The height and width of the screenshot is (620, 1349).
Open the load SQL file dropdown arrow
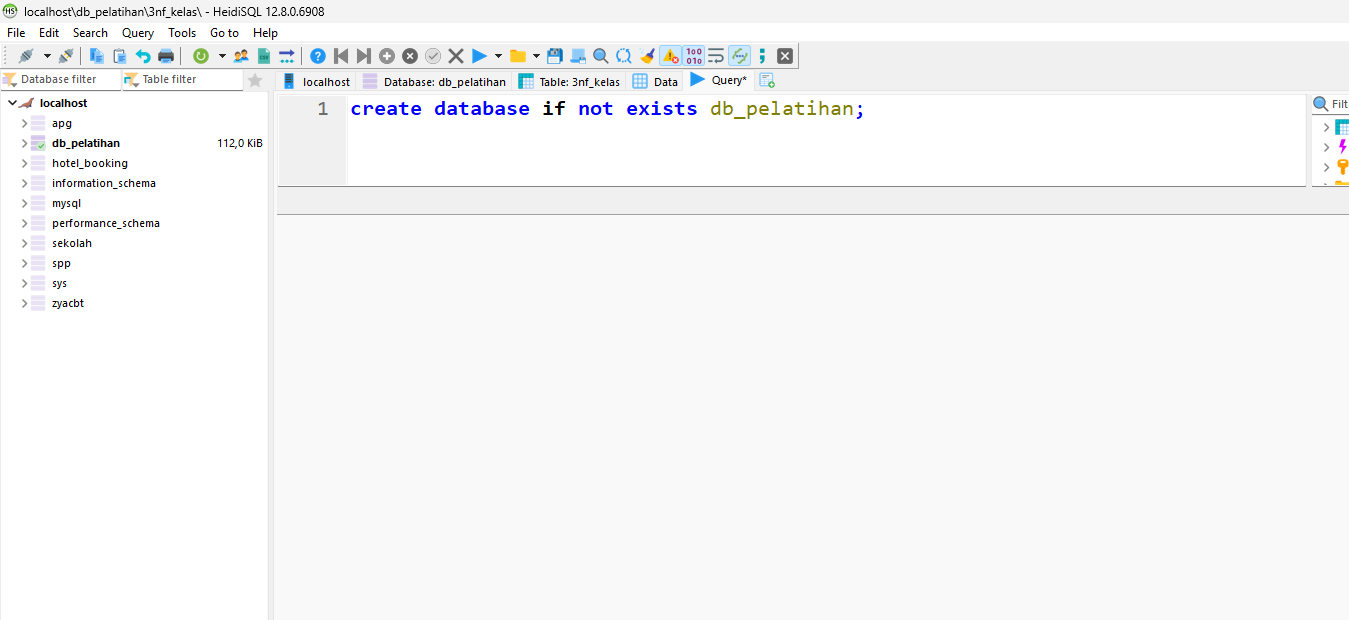(x=536, y=56)
